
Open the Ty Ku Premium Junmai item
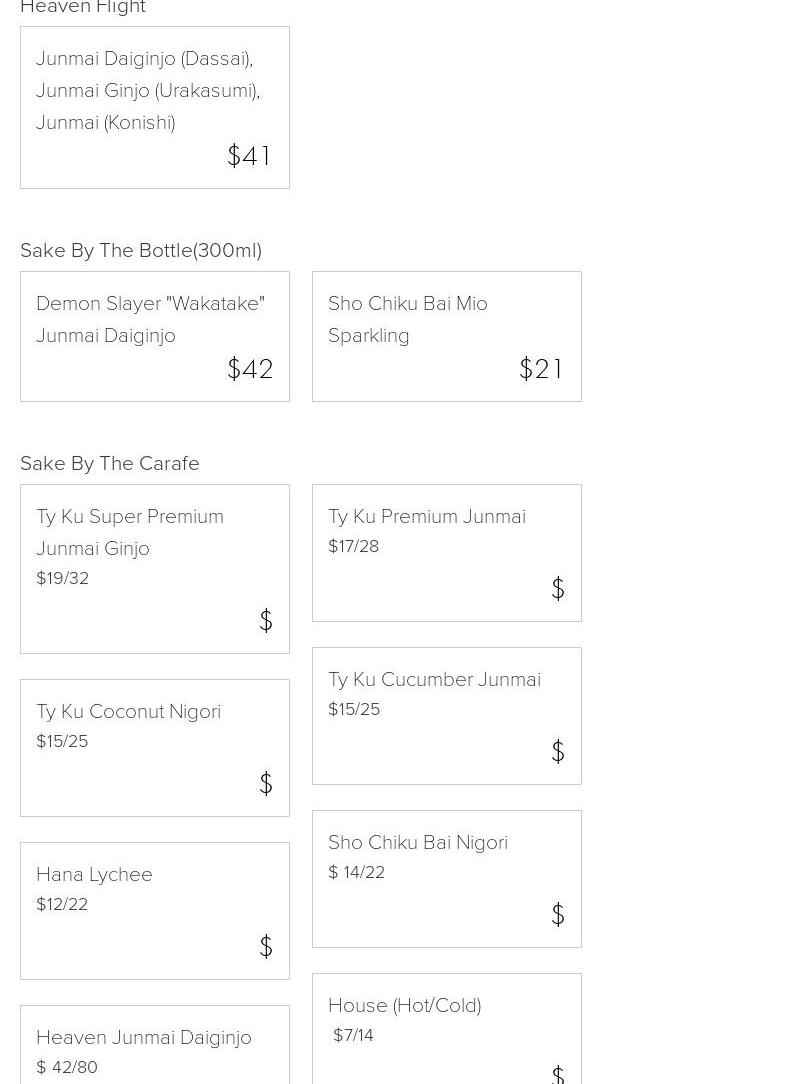(x=427, y=516)
